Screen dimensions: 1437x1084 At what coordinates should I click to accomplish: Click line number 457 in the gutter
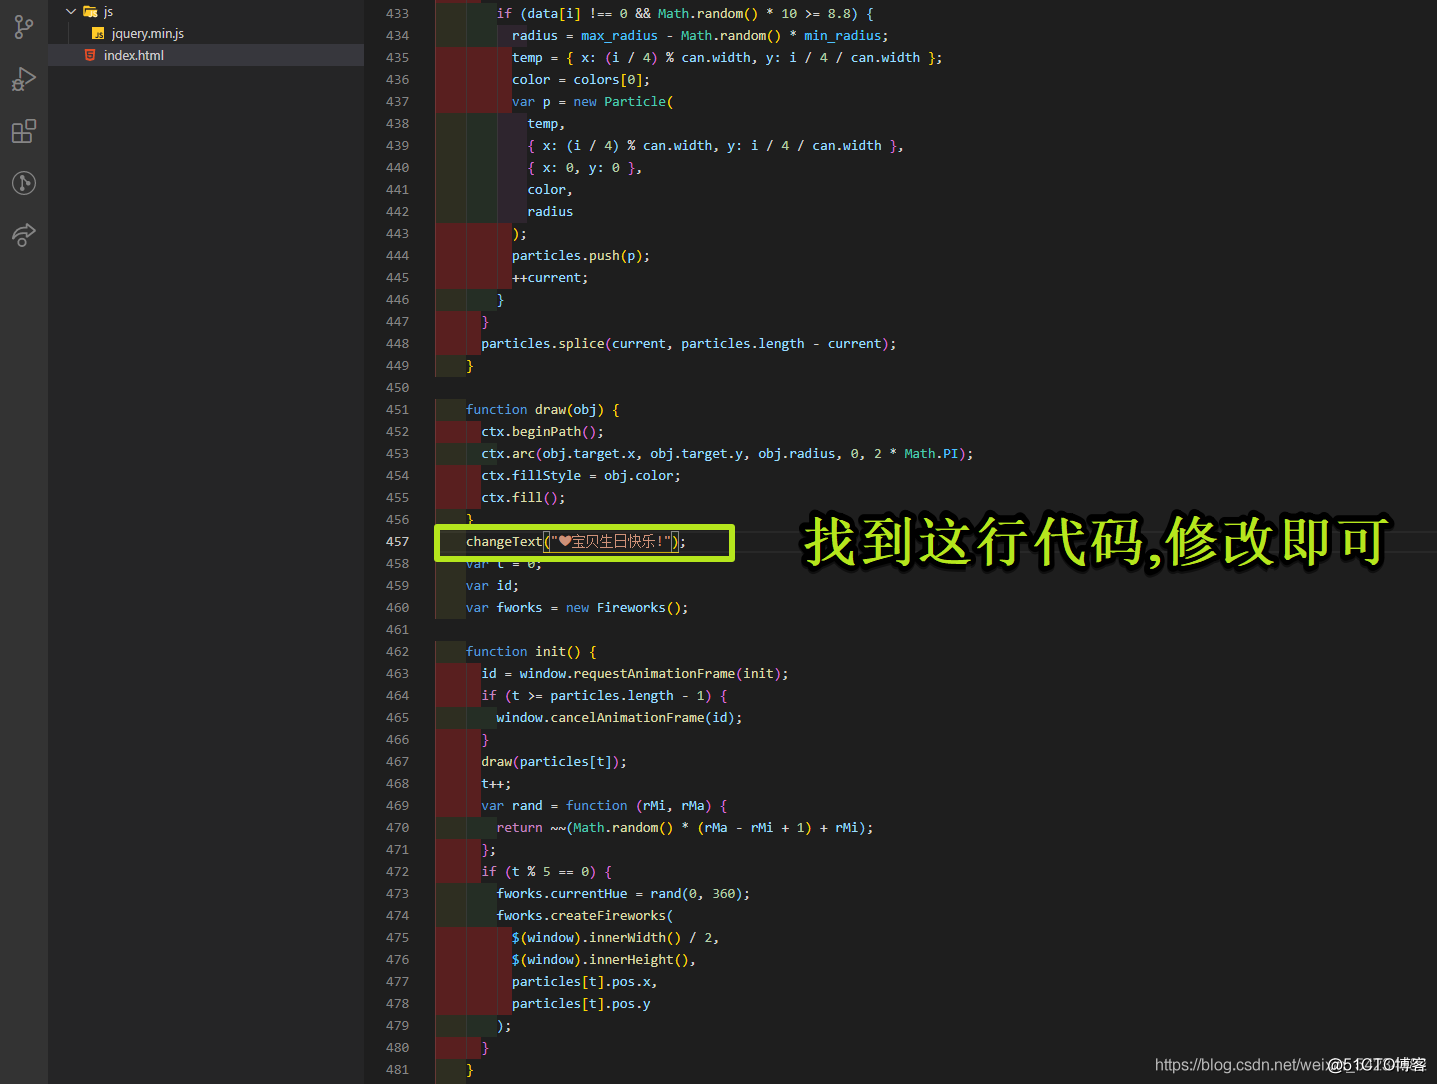point(397,541)
